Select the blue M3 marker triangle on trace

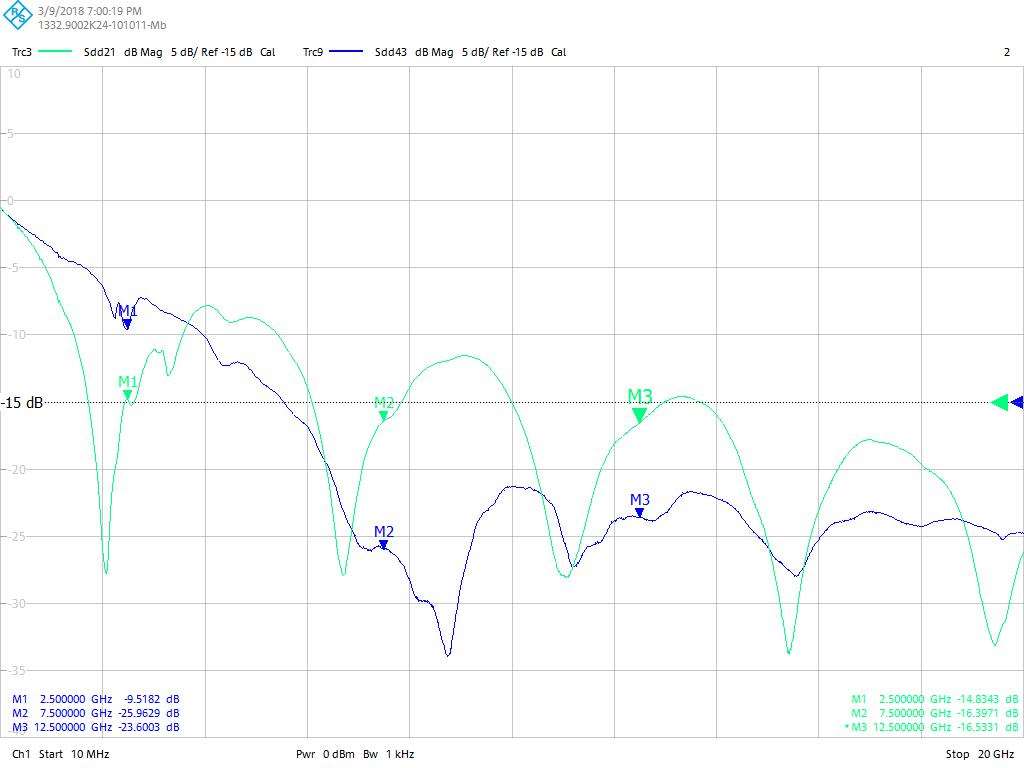click(640, 513)
